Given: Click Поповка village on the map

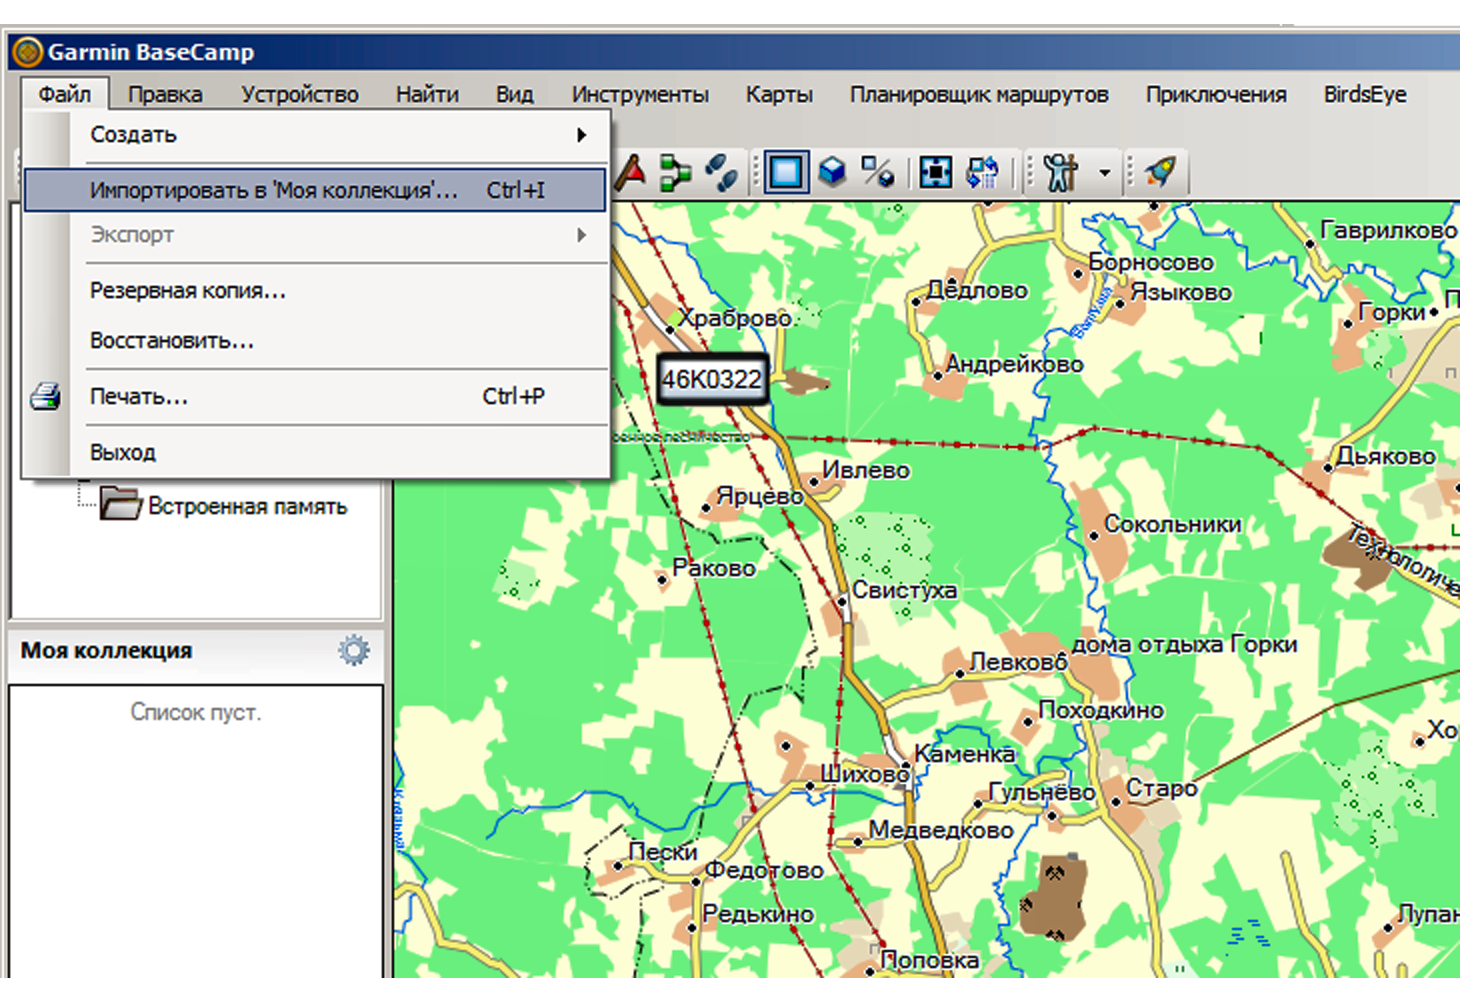Looking at the screenshot, I should [x=929, y=960].
